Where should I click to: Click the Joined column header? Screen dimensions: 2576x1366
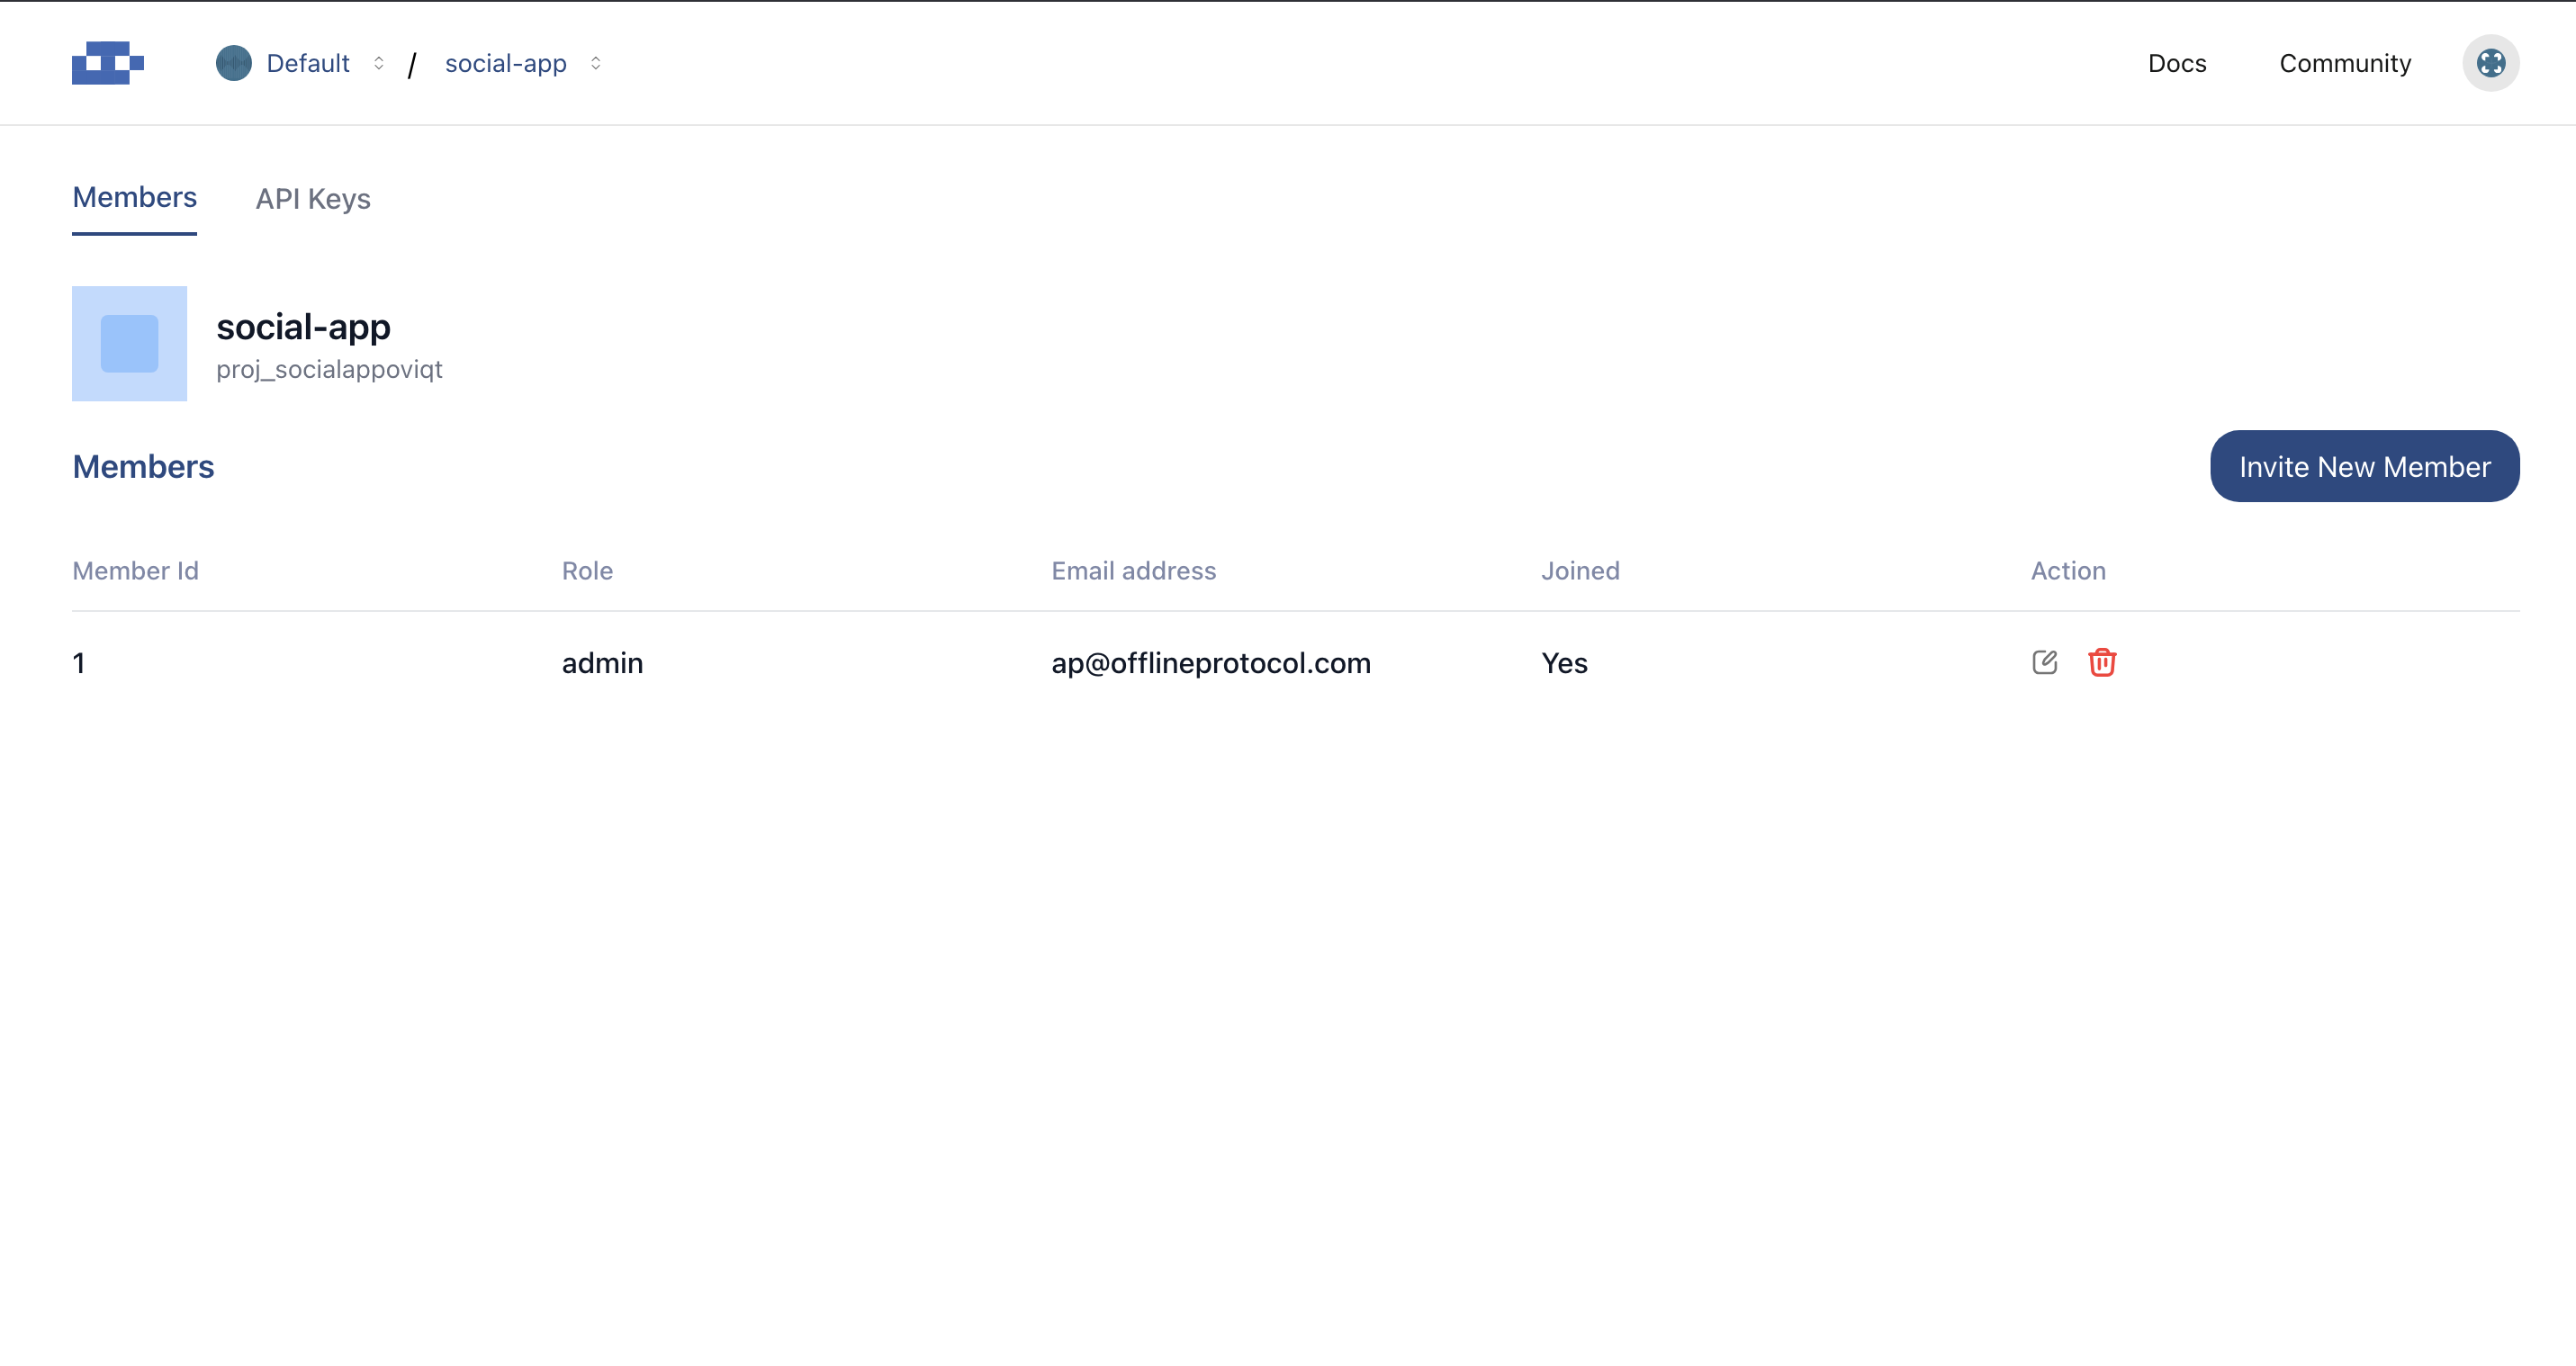1579,571
